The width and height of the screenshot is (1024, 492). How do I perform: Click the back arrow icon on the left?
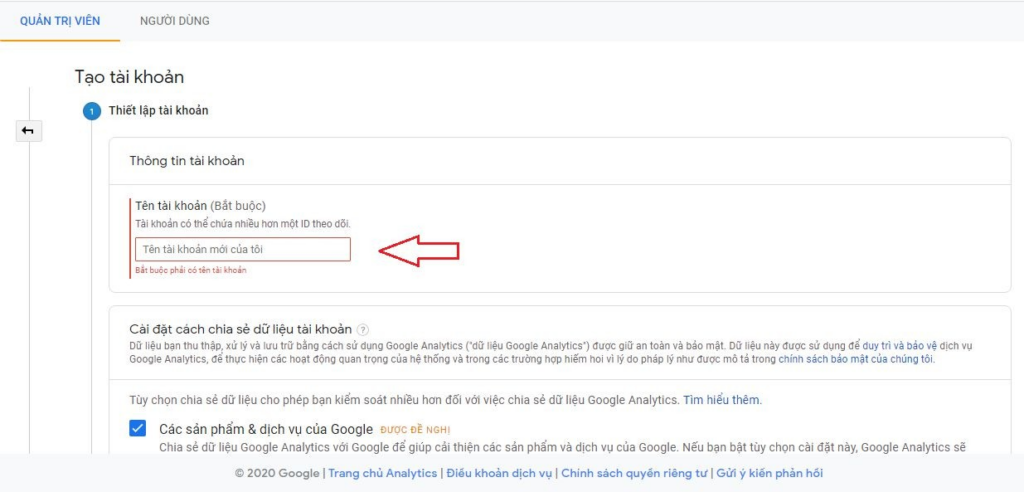(28, 130)
